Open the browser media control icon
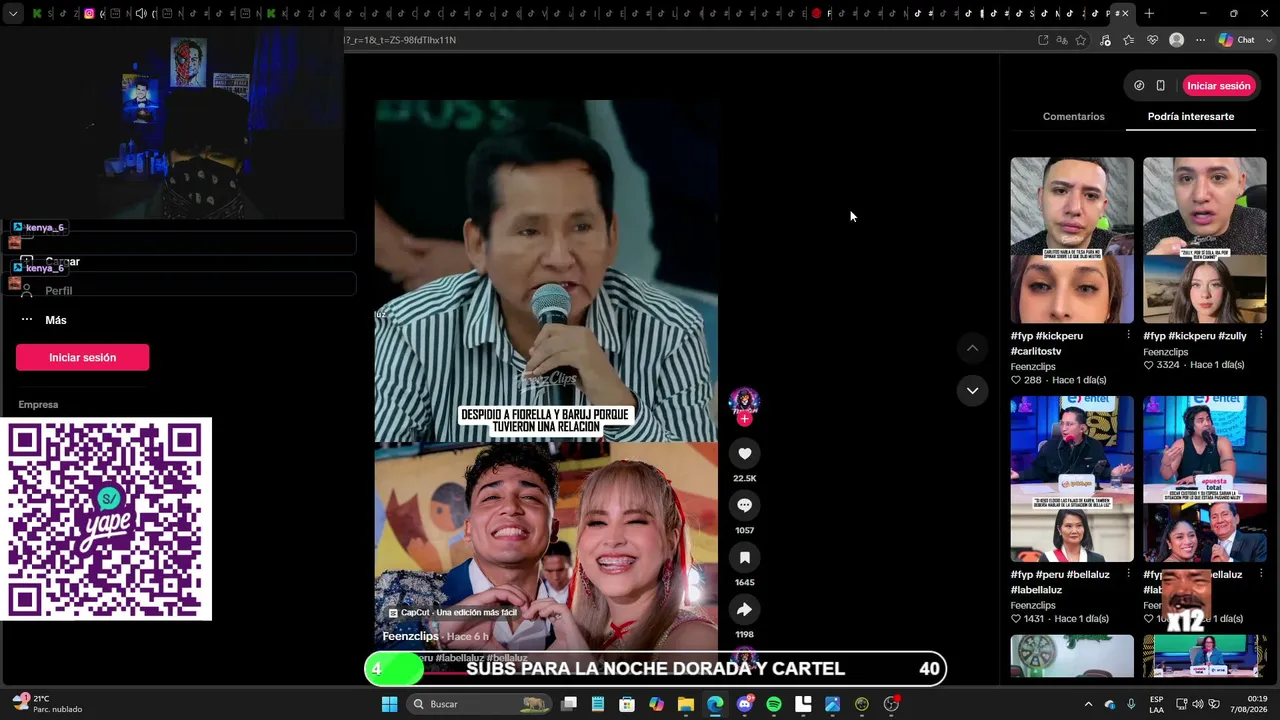Viewport: 1280px width, 720px height. pos(1105,40)
